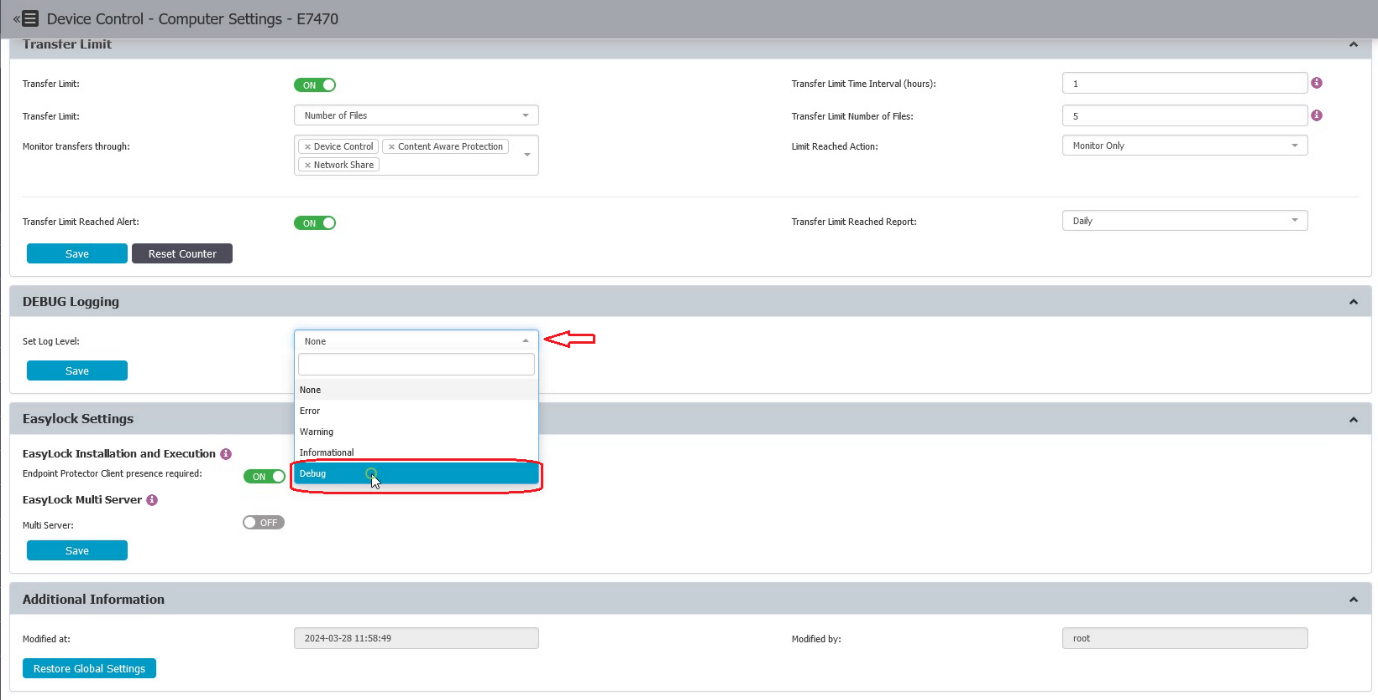1378x700 pixels.
Task: Click Restore Global Settings button
Action: [x=89, y=668]
